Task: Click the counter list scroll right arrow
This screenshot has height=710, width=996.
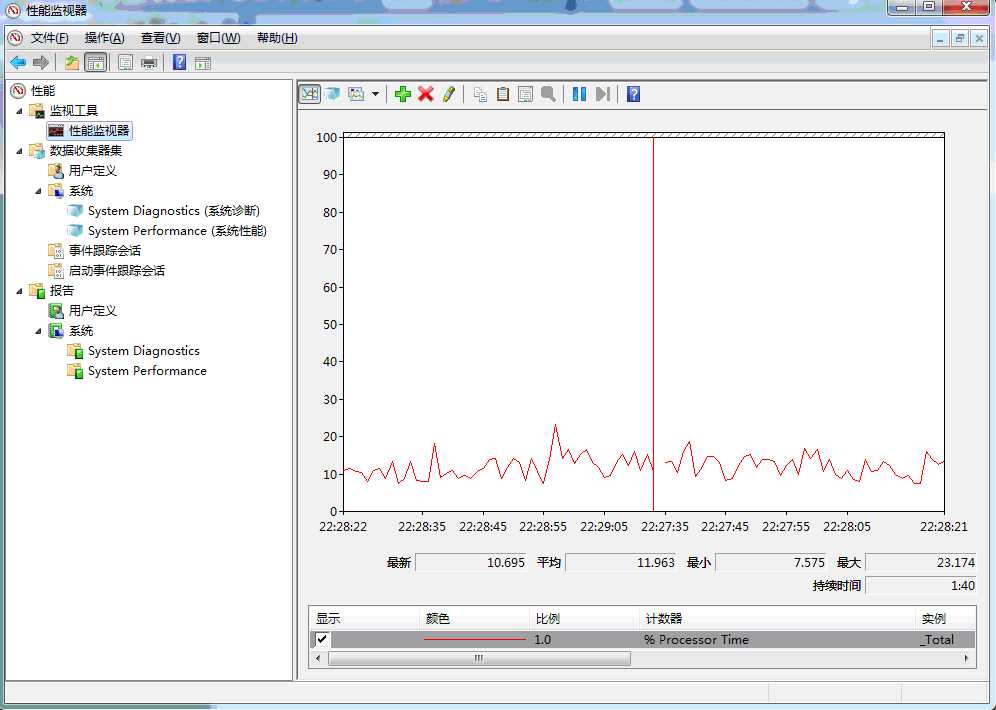Action: pos(967,658)
